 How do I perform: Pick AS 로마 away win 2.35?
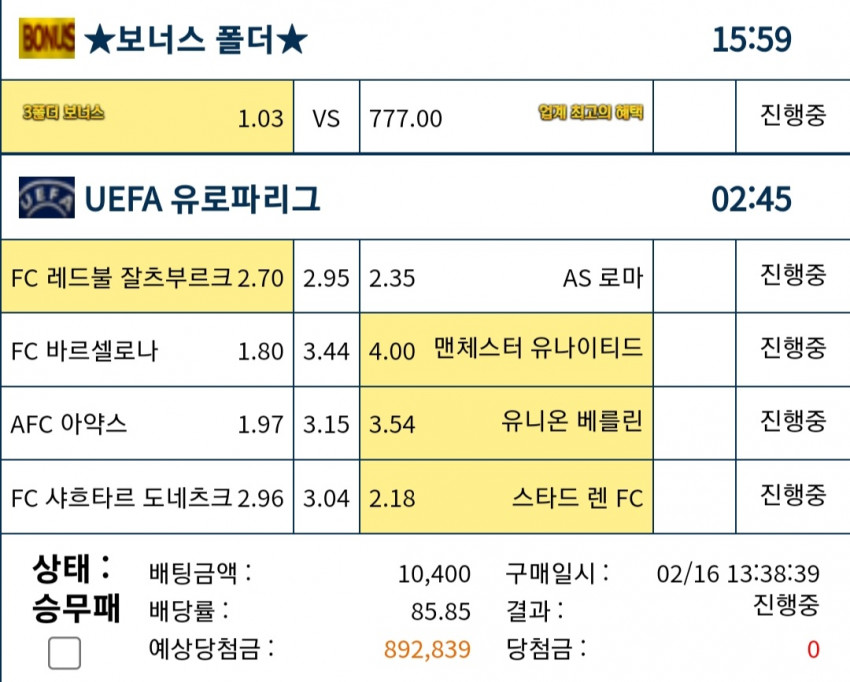(x=506, y=277)
